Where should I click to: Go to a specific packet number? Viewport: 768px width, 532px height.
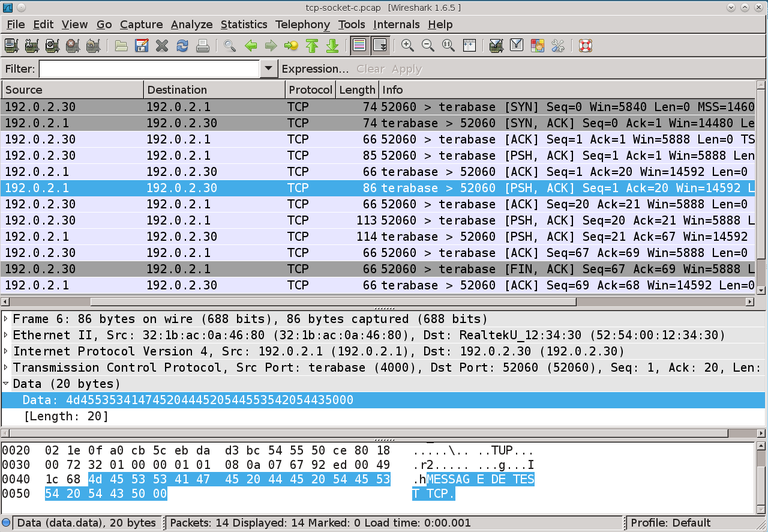[291, 46]
